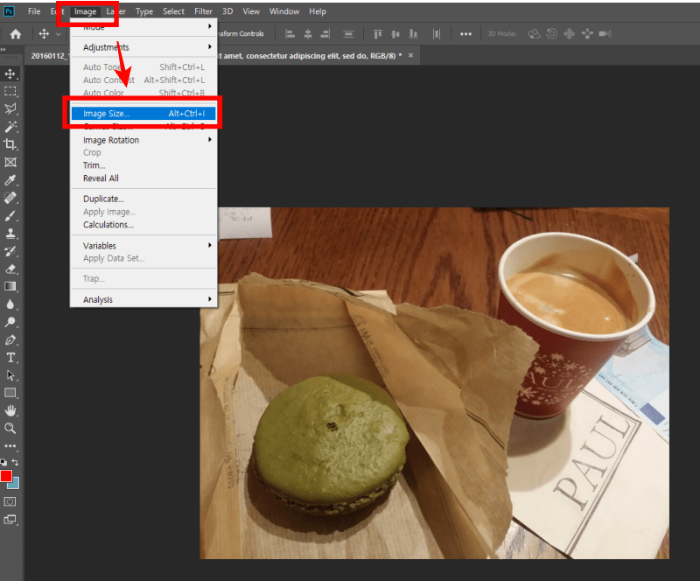Choose Image Size from the Image menu
700x581 pixels.
[143, 113]
